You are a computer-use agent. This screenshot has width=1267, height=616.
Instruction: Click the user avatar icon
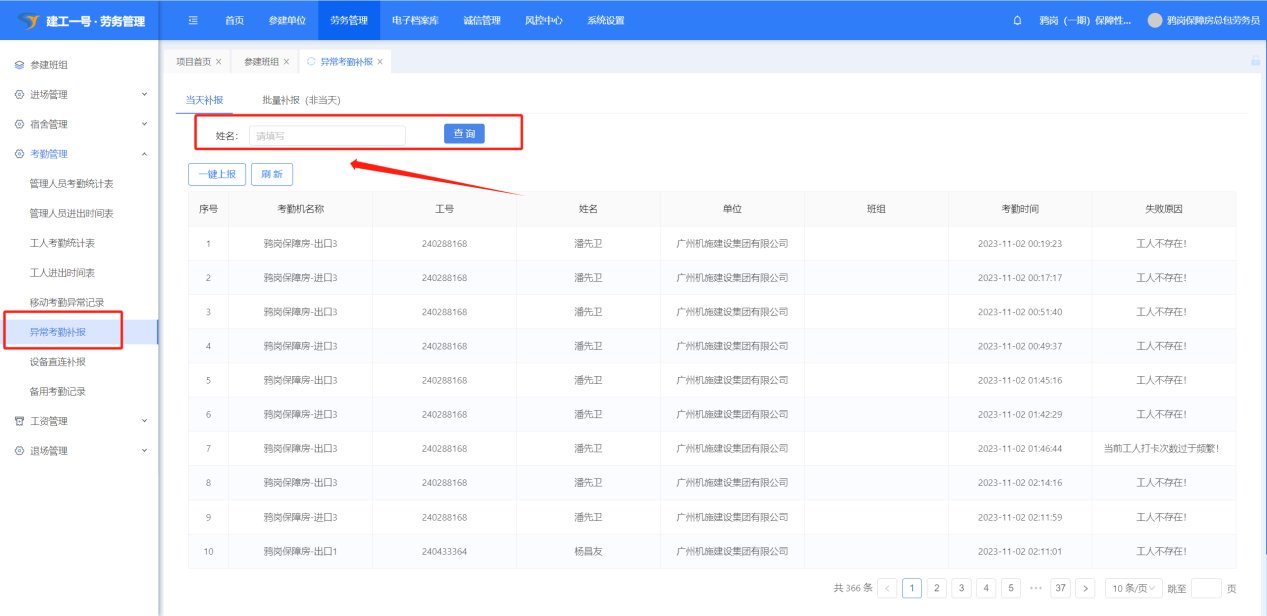point(1155,20)
